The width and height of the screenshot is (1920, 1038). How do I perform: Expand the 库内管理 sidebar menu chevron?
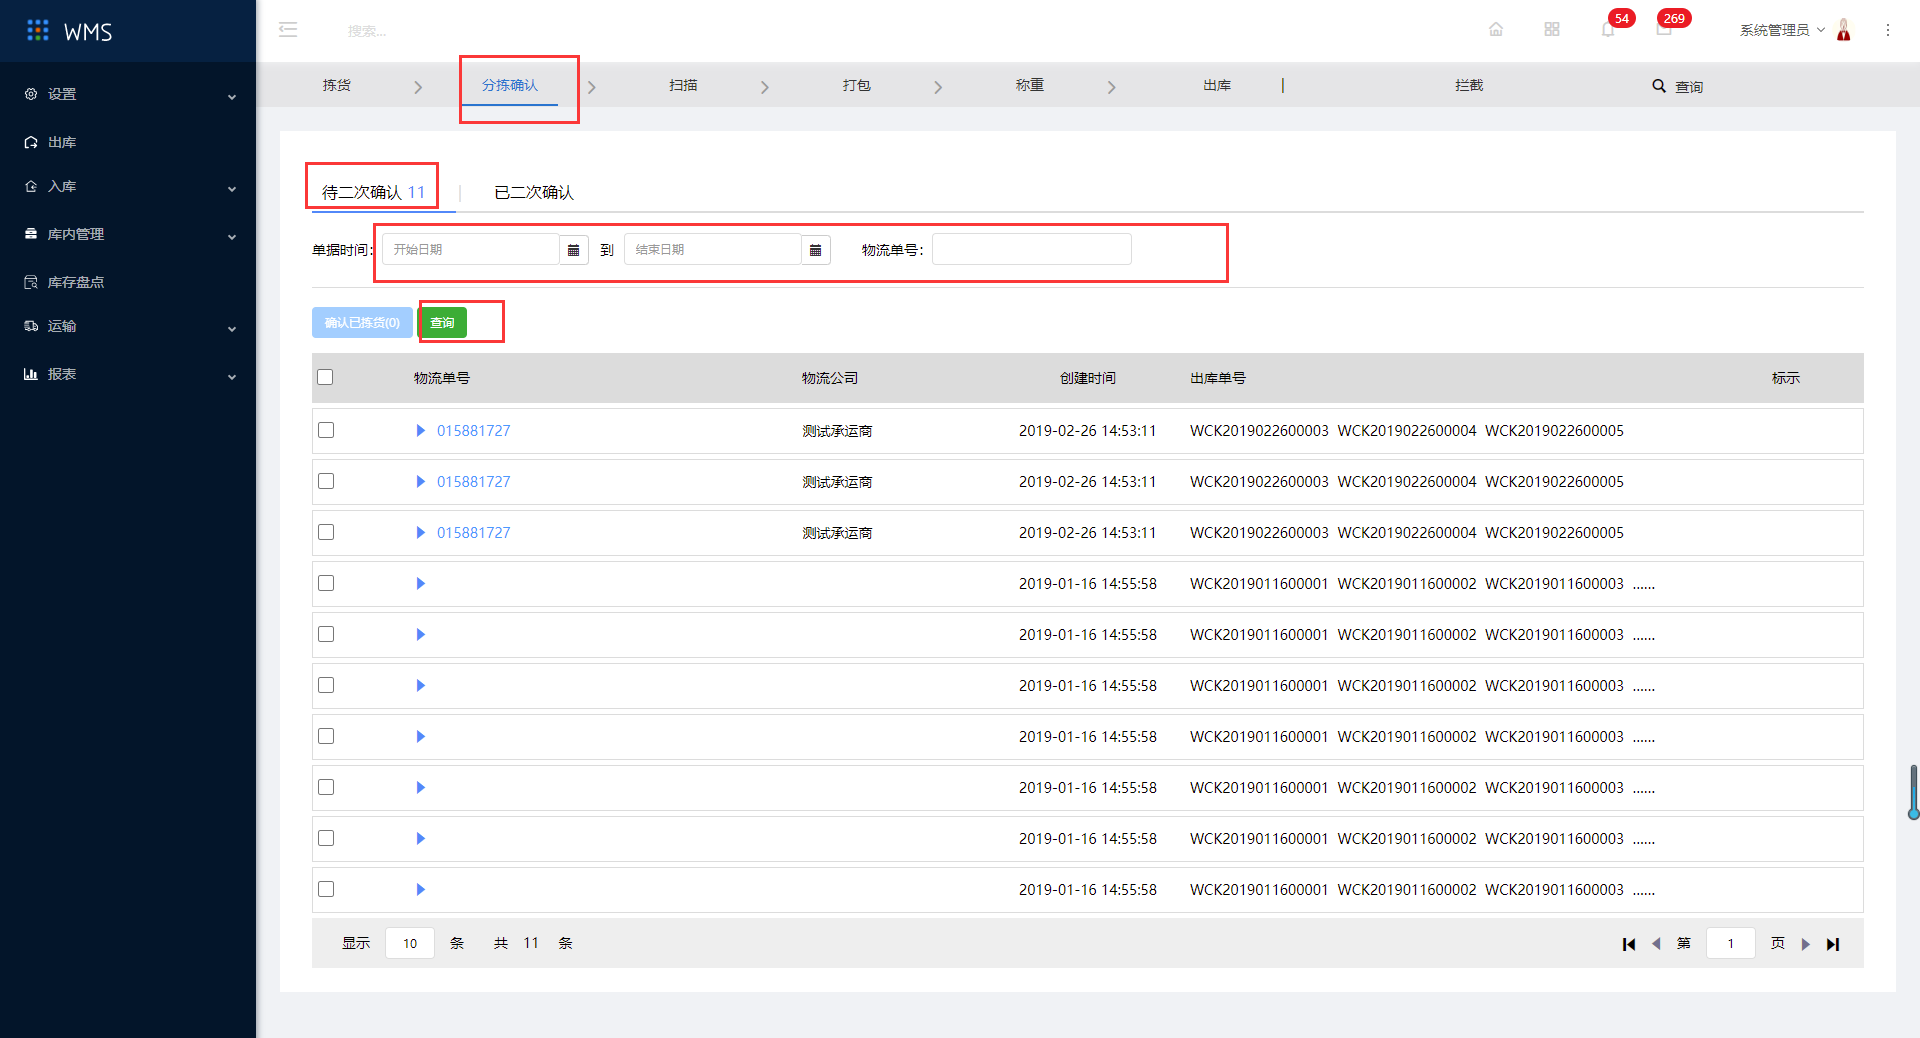coord(232,237)
